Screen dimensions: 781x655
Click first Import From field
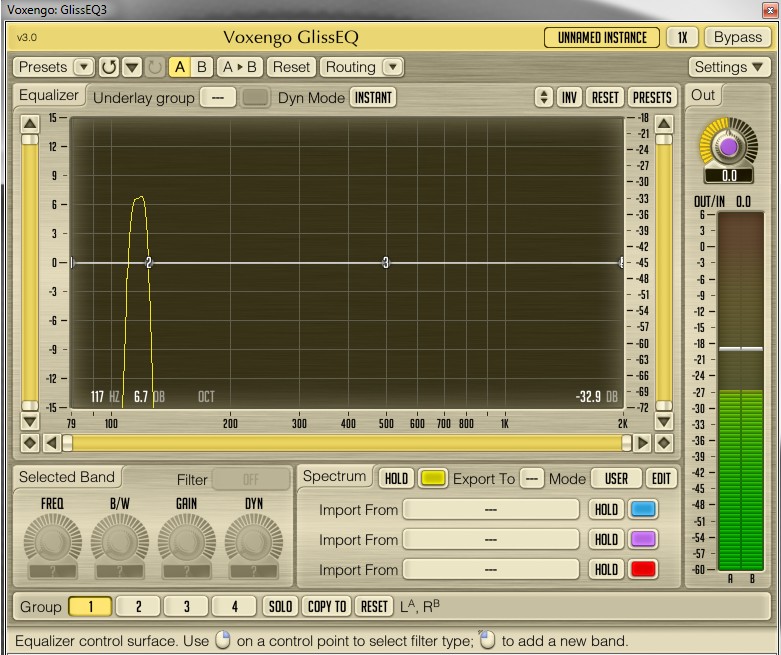[491, 510]
